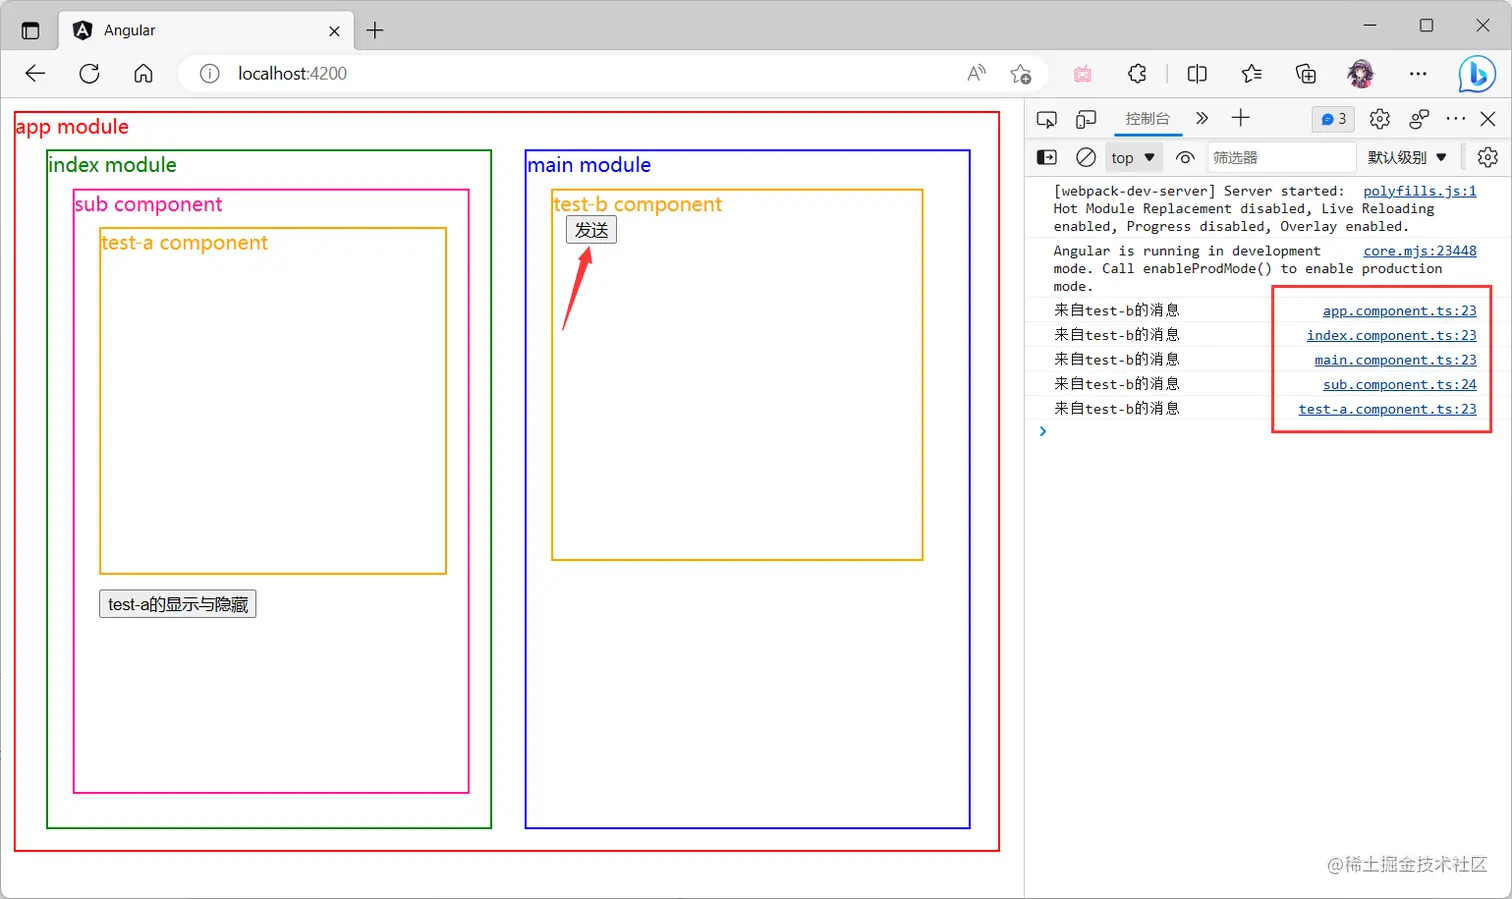Open the 默认级别 log level dropdown
Screen dimensions: 1512x899
1407,157
